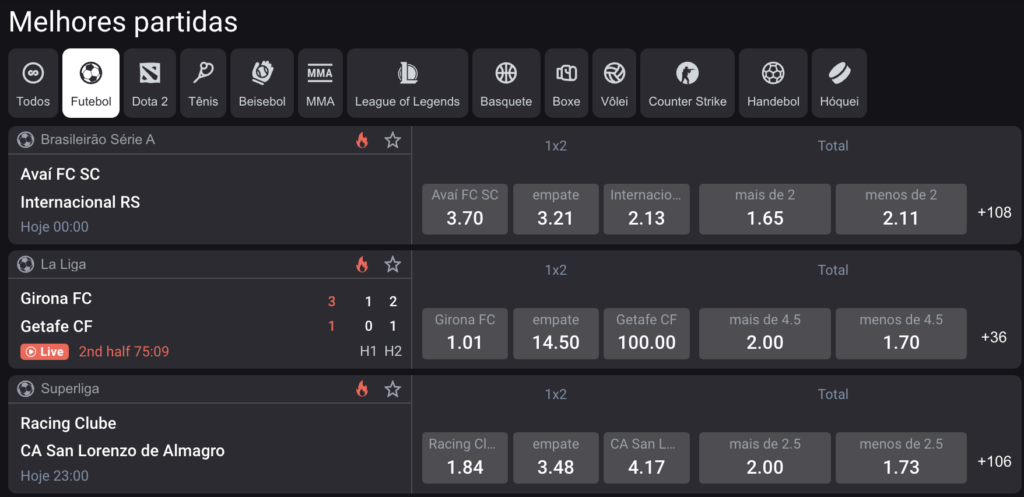Switch to the Counter Strike tab
The height and width of the screenshot is (497, 1024).
click(x=687, y=83)
